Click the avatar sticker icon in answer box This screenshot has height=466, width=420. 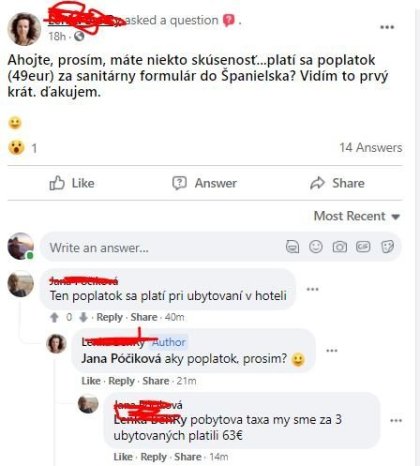tap(292, 247)
